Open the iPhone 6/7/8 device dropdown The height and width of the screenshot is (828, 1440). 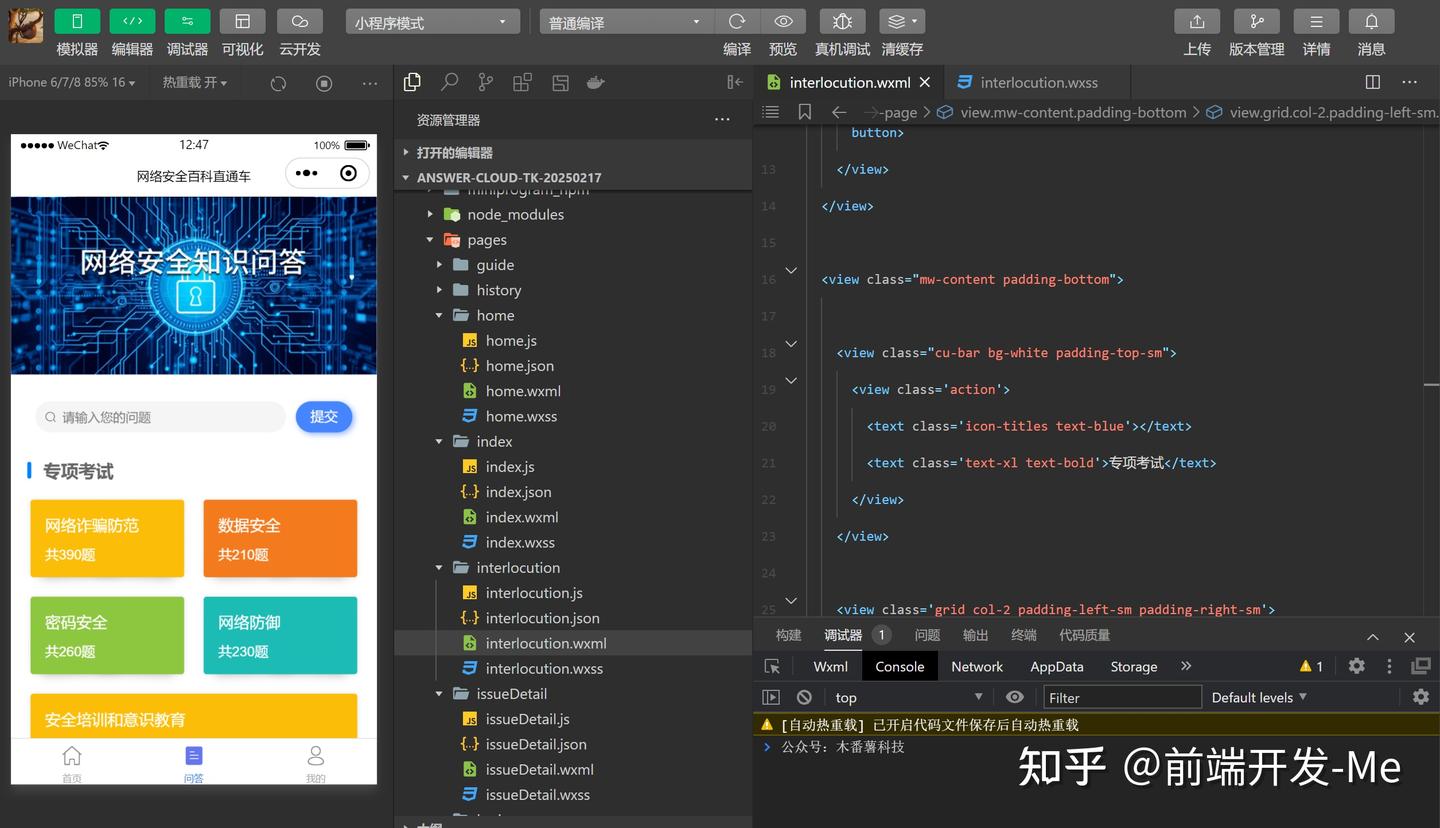coord(72,82)
